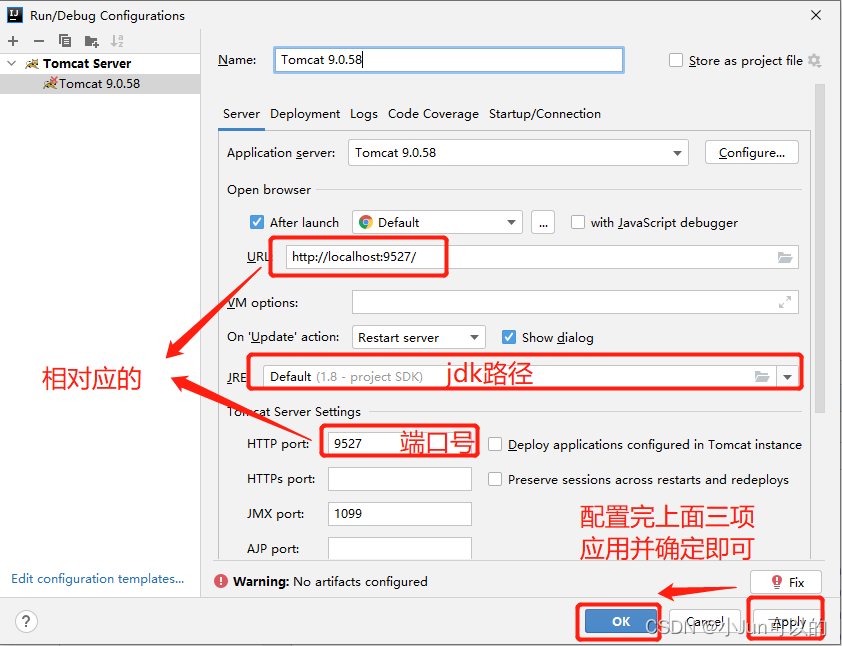Click the browser ellipsis button
The image size is (842, 646).
pyautogui.click(x=543, y=222)
